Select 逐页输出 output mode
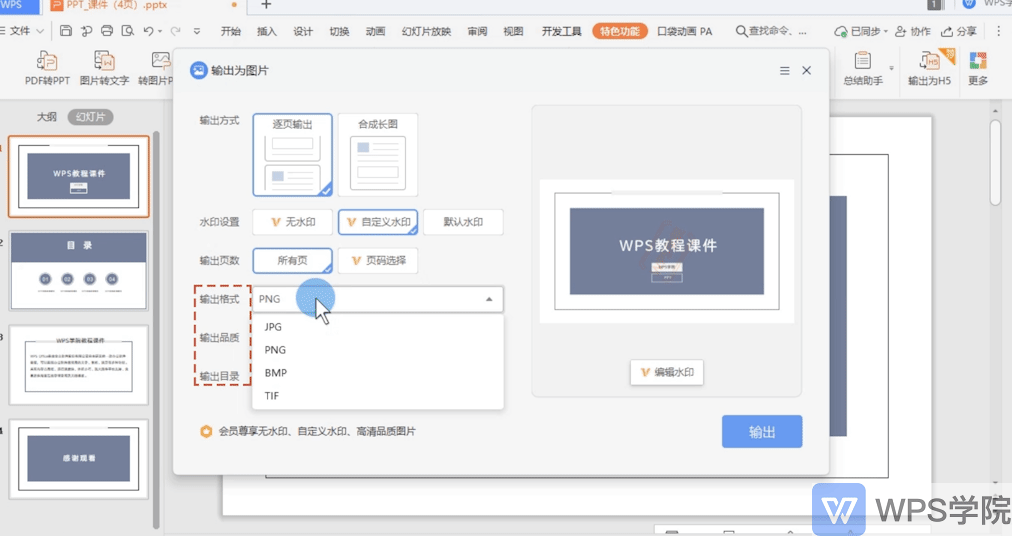This screenshot has width=1012, height=536. (x=292, y=155)
